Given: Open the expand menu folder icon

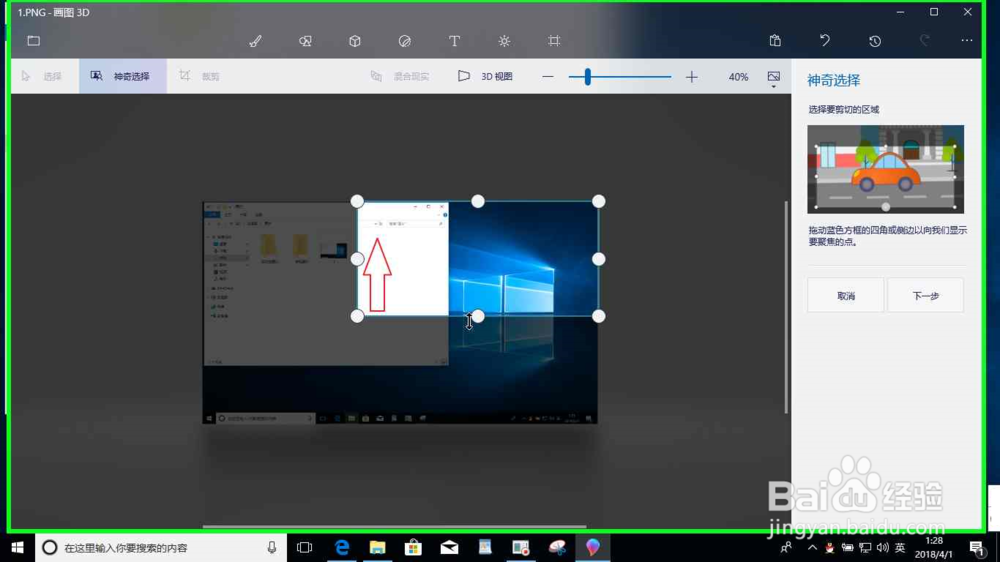Looking at the screenshot, I should (34, 41).
